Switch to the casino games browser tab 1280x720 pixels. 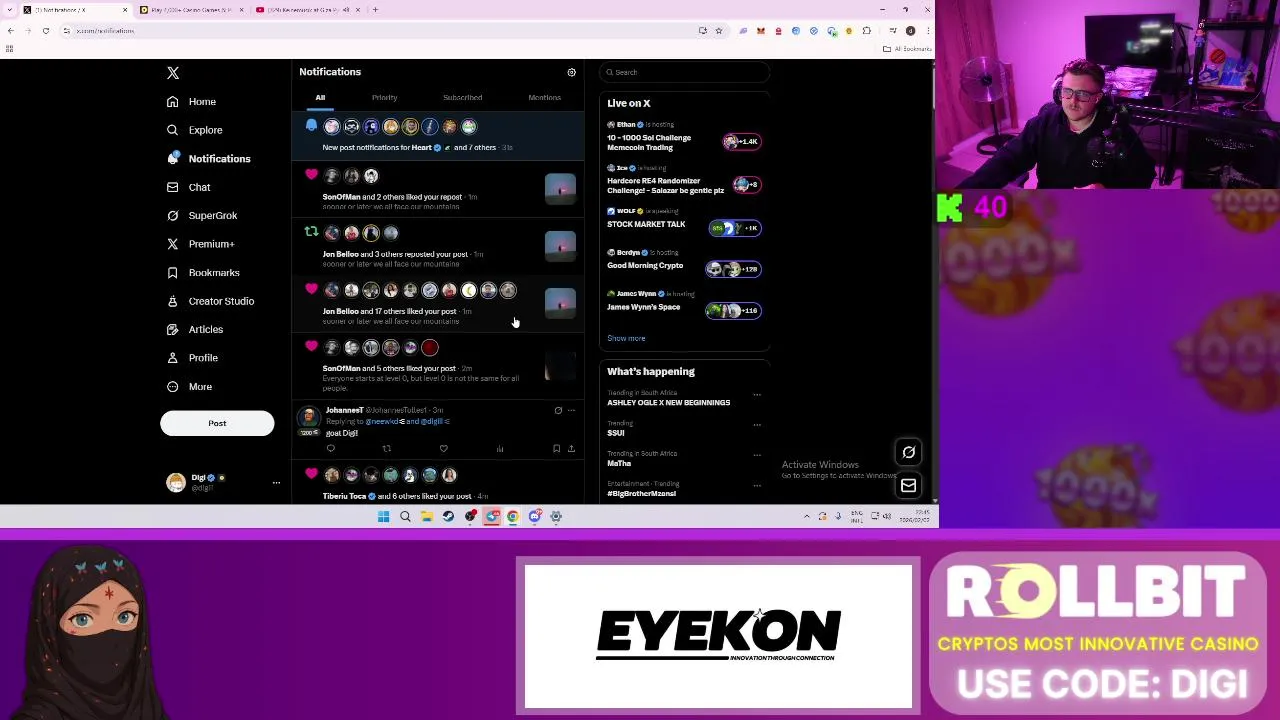tap(190, 10)
